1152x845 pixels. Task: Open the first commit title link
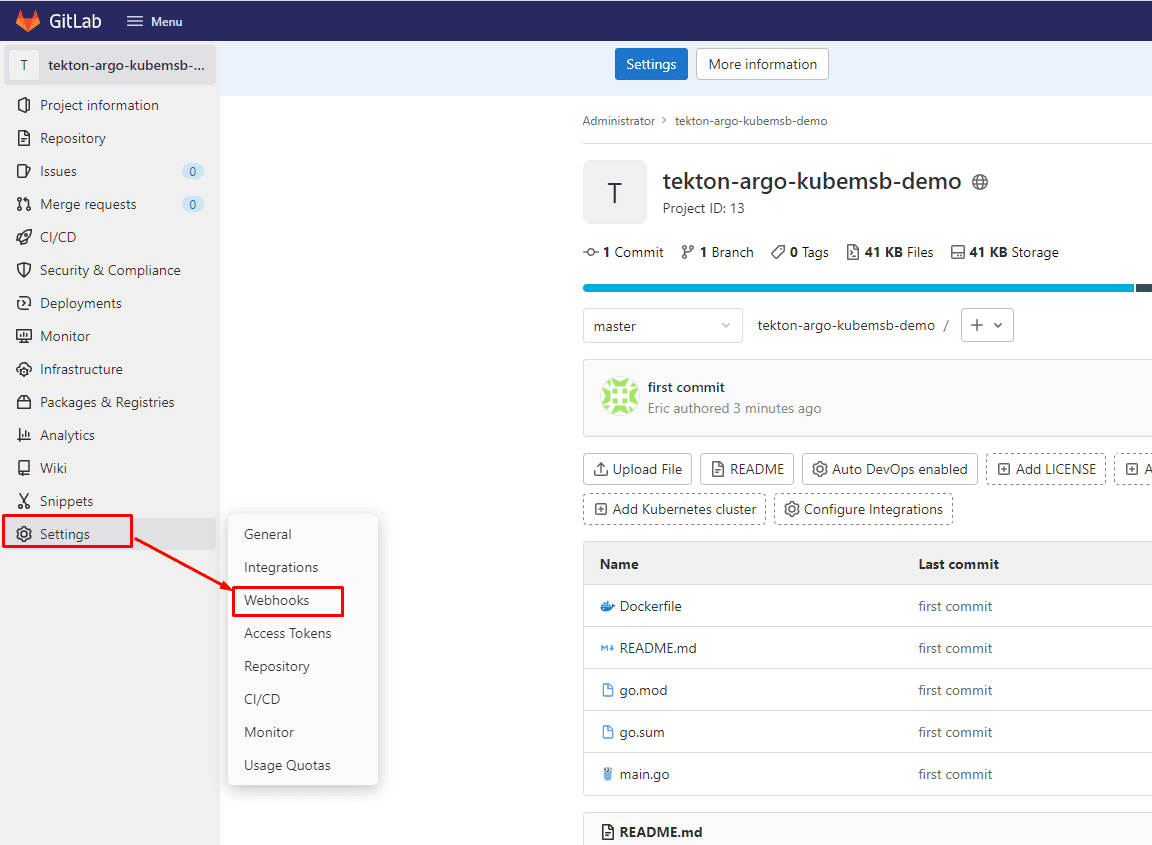pyautogui.click(x=685, y=387)
